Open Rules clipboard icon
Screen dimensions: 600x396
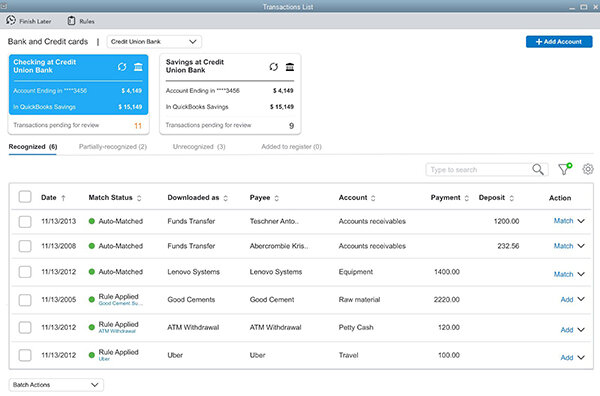(x=71, y=21)
